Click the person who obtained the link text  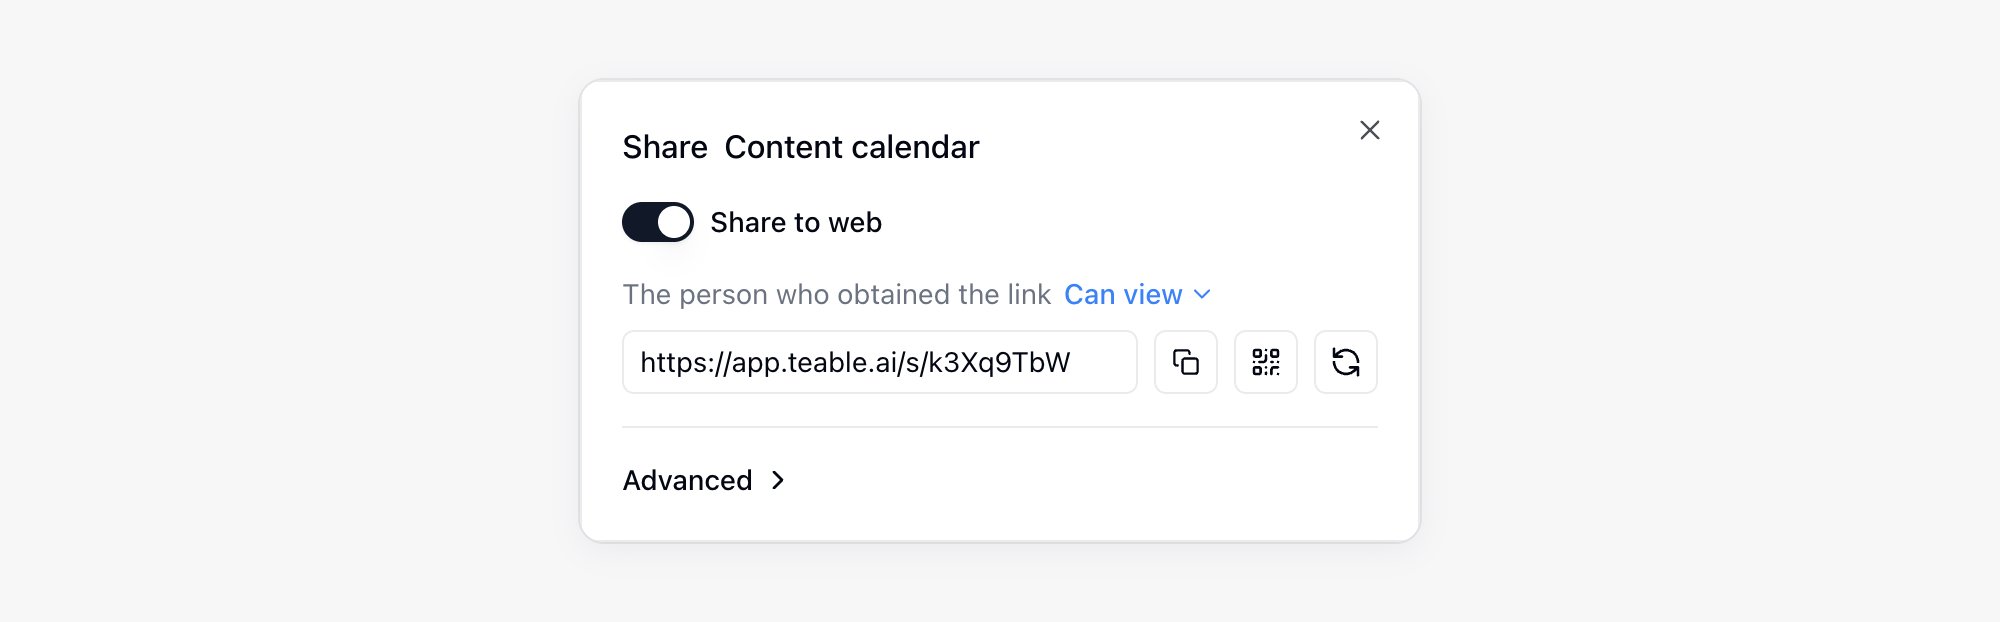837,294
